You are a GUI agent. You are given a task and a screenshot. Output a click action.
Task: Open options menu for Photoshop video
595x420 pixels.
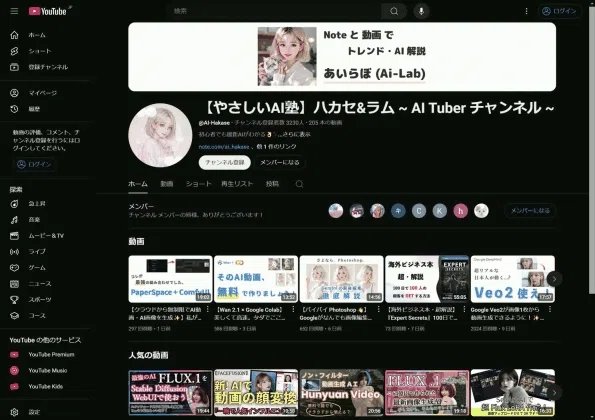[x=379, y=310]
